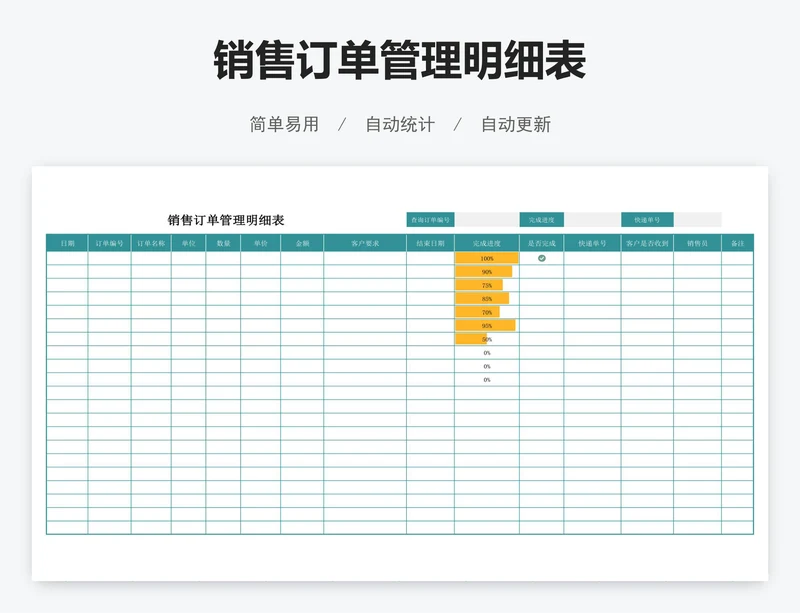Screen dimensions: 800x613
Task: Select the 结束日期 column header
Action: [x=431, y=243]
